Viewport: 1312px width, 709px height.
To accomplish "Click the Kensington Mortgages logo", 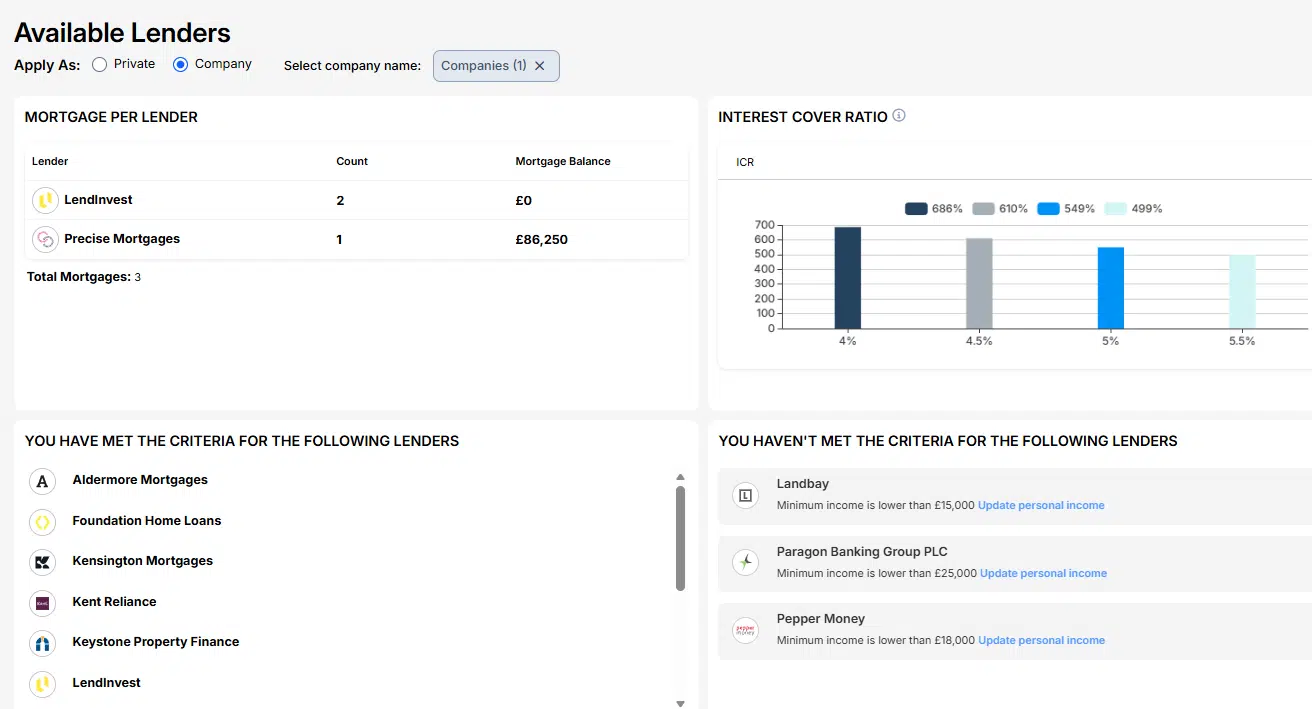I will 42,563.
